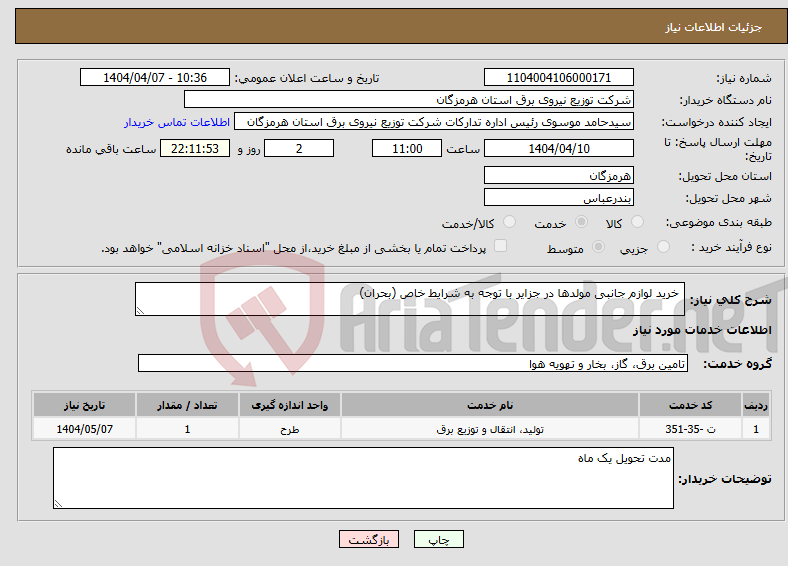This screenshot has width=788, height=566.
Task: Click the توضیحات خریدار notes textarea
Action: pyautogui.click(x=363, y=478)
